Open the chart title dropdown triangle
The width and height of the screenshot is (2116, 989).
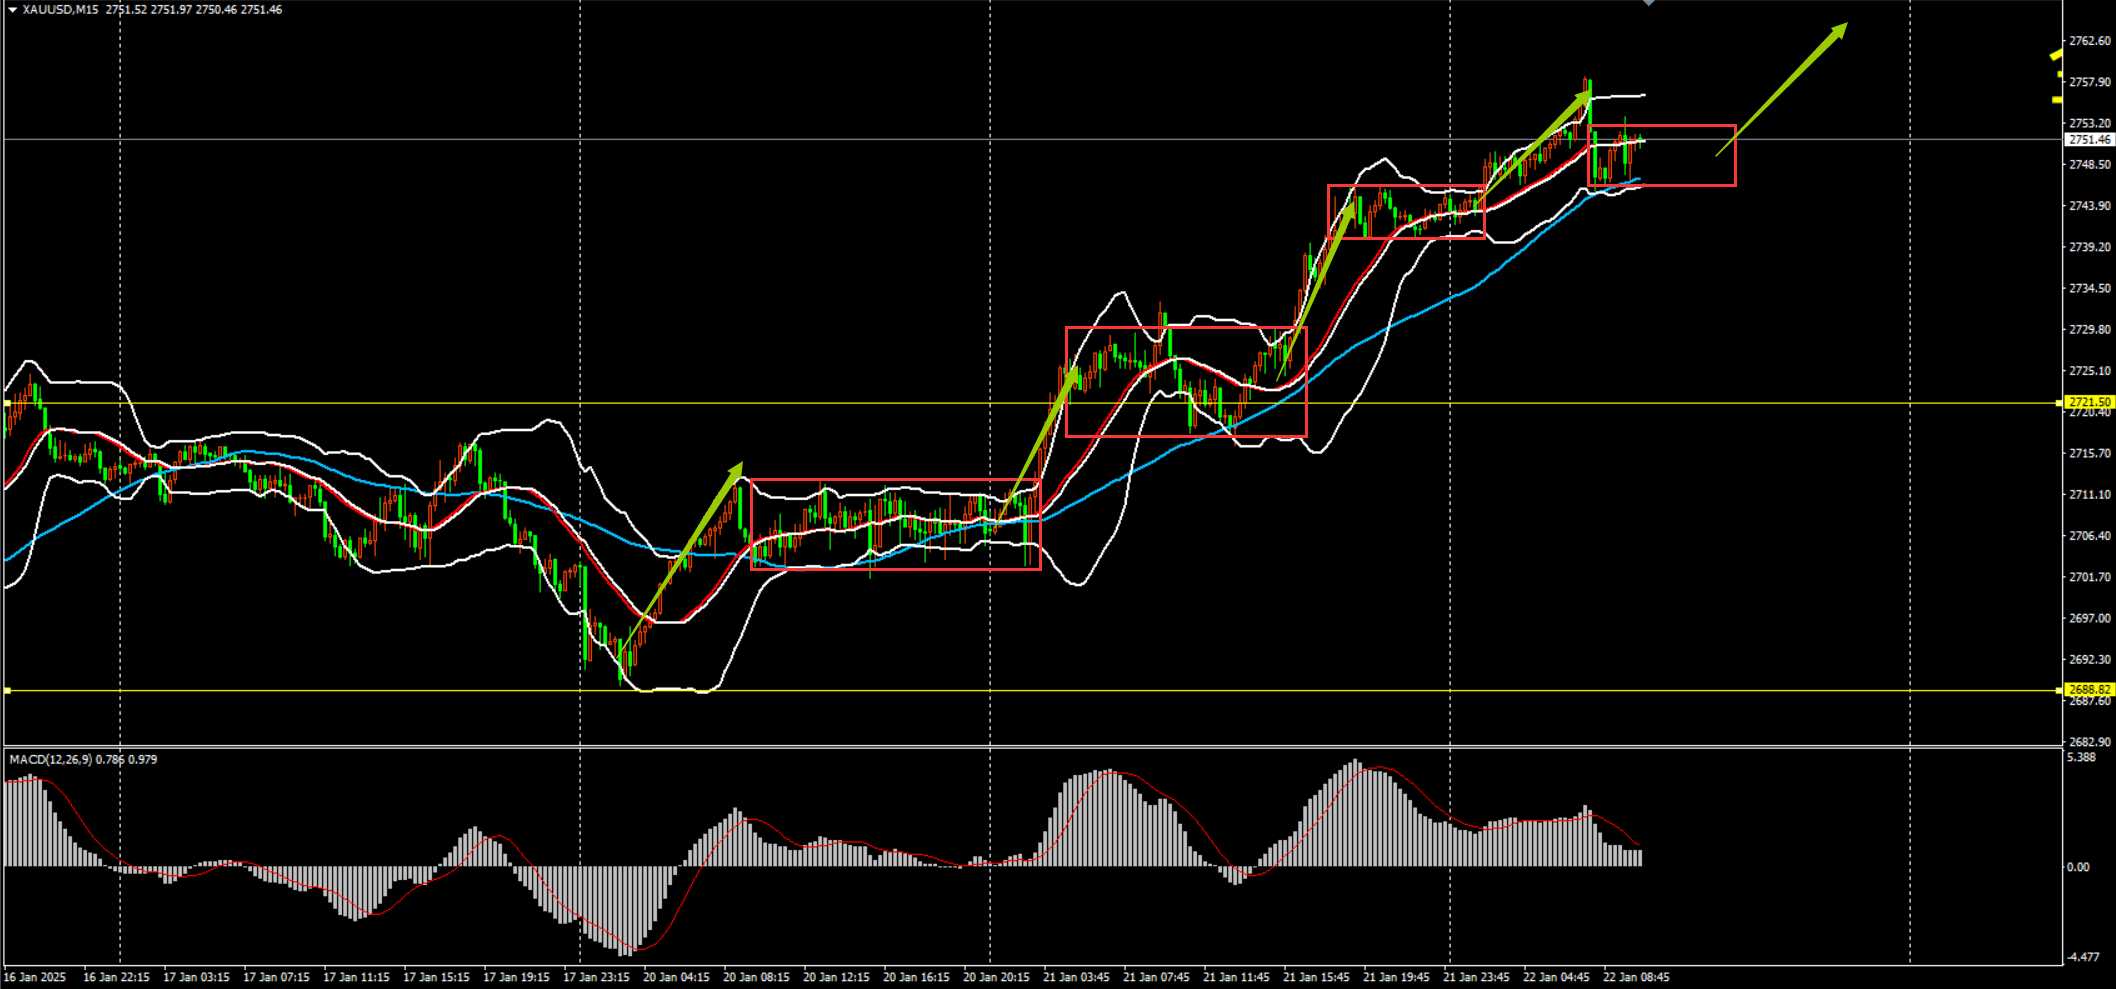[12, 10]
